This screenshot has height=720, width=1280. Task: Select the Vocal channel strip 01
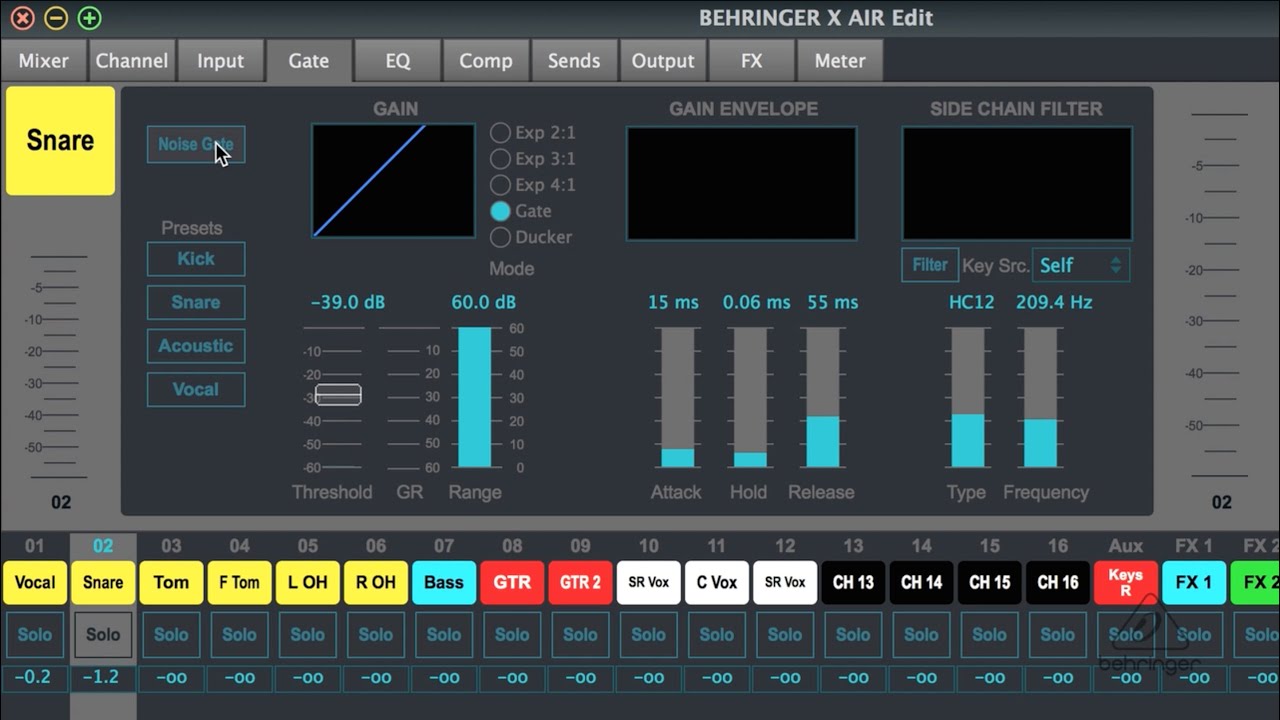coord(35,583)
